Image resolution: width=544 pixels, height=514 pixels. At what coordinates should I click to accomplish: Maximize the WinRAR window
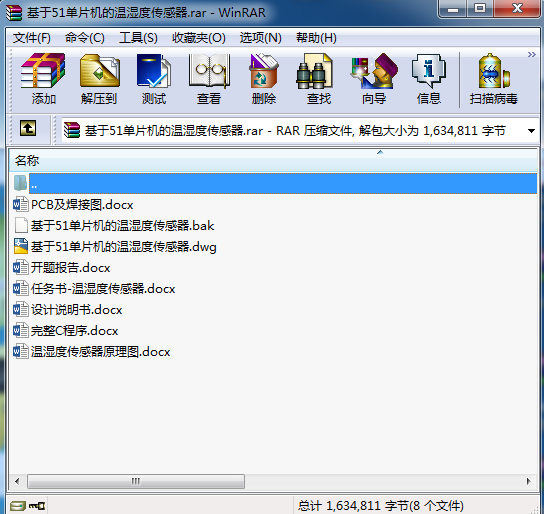click(x=480, y=8)
